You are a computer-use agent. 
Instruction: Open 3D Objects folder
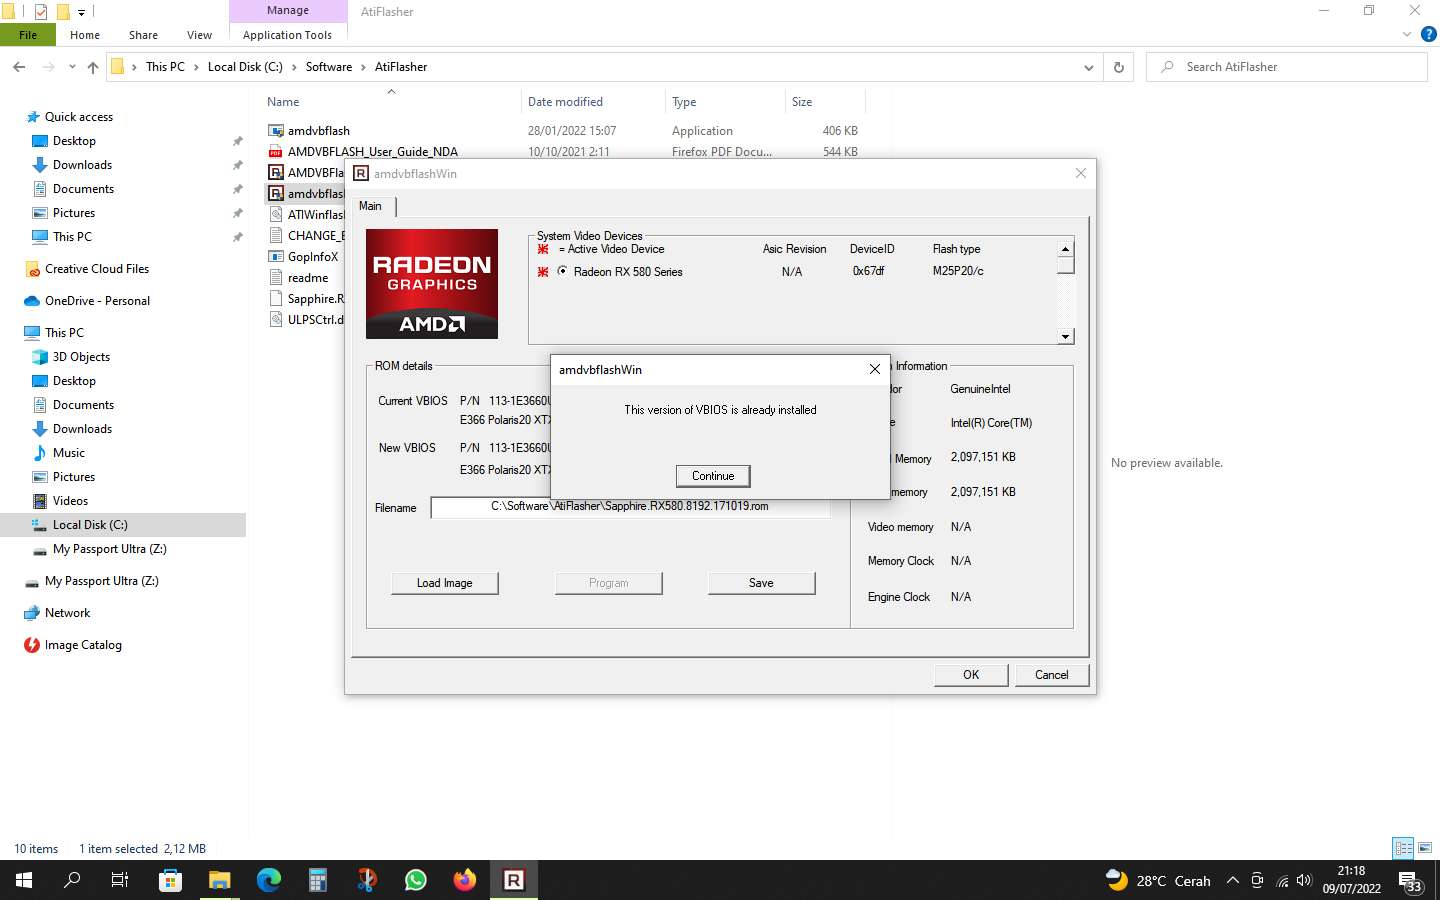[81, 357]
